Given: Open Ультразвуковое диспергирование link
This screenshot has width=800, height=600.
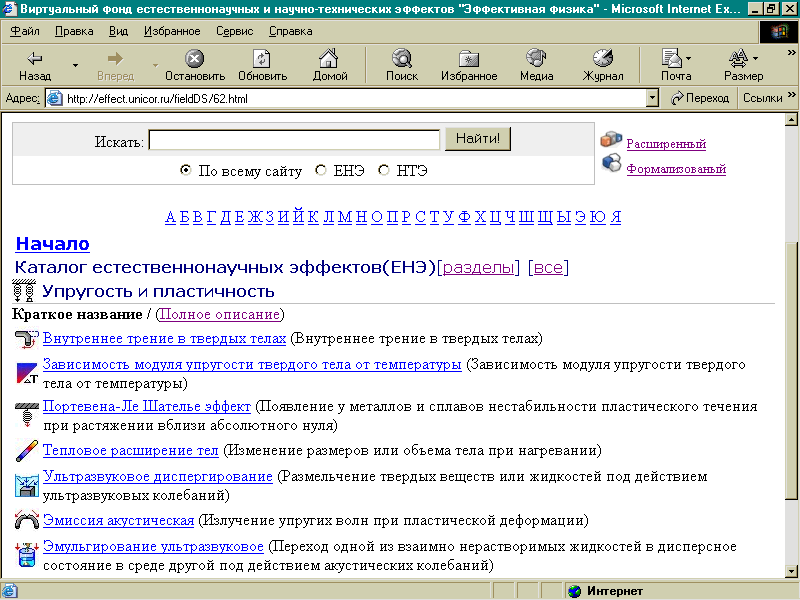Looking at the screenshot, I should (x=158, y=477).
